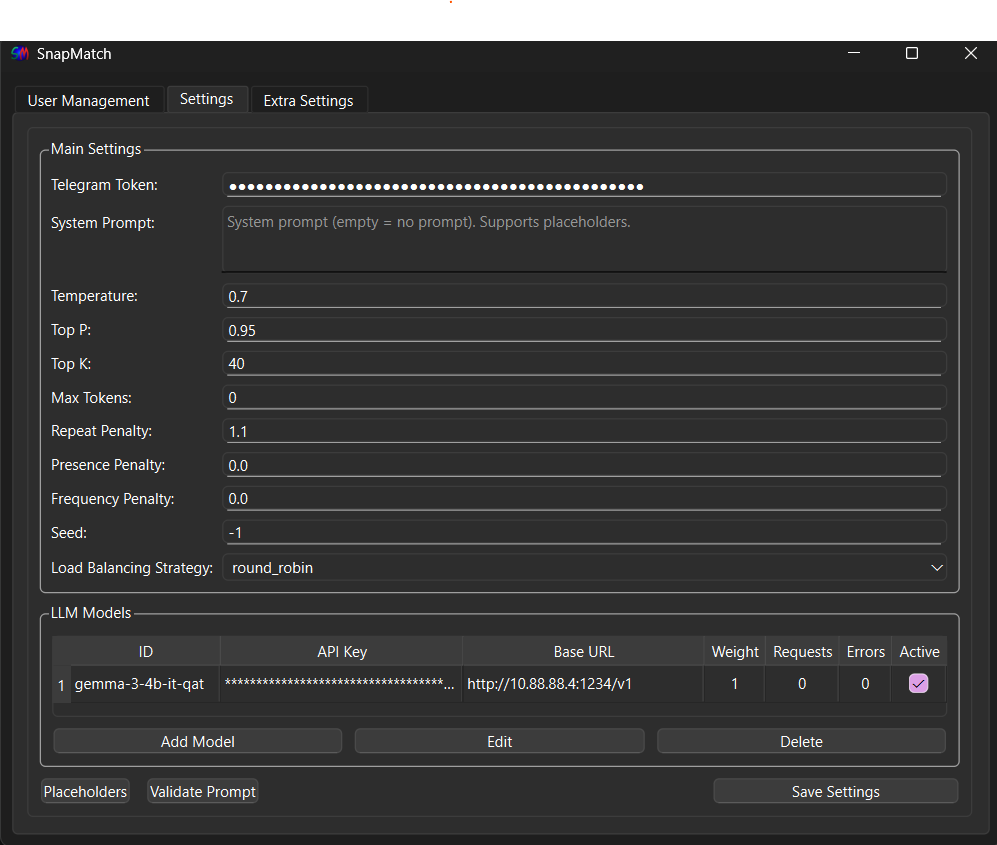The width and height of the screenshot is (997, 845).
Task: Focus the System Prompt text area
Action: [584, 239]
